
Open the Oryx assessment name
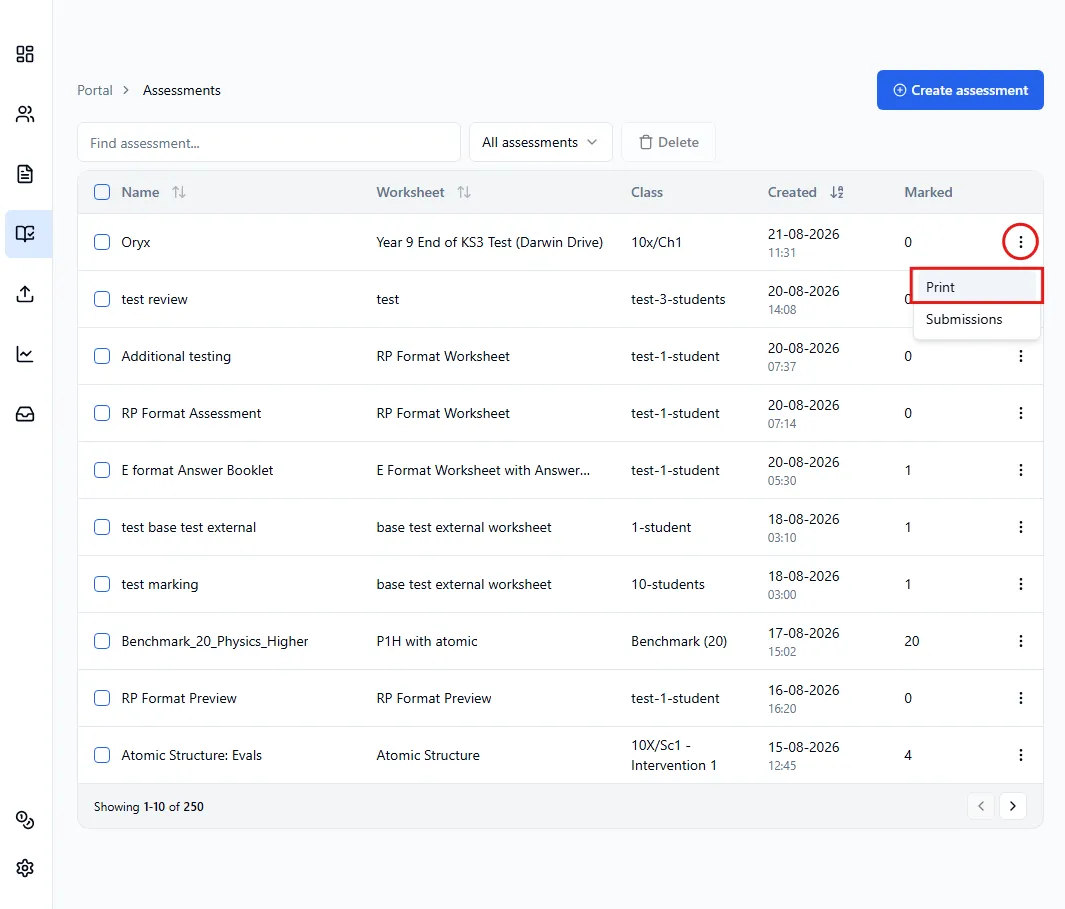pyautogui.click(x=136, y=243)
